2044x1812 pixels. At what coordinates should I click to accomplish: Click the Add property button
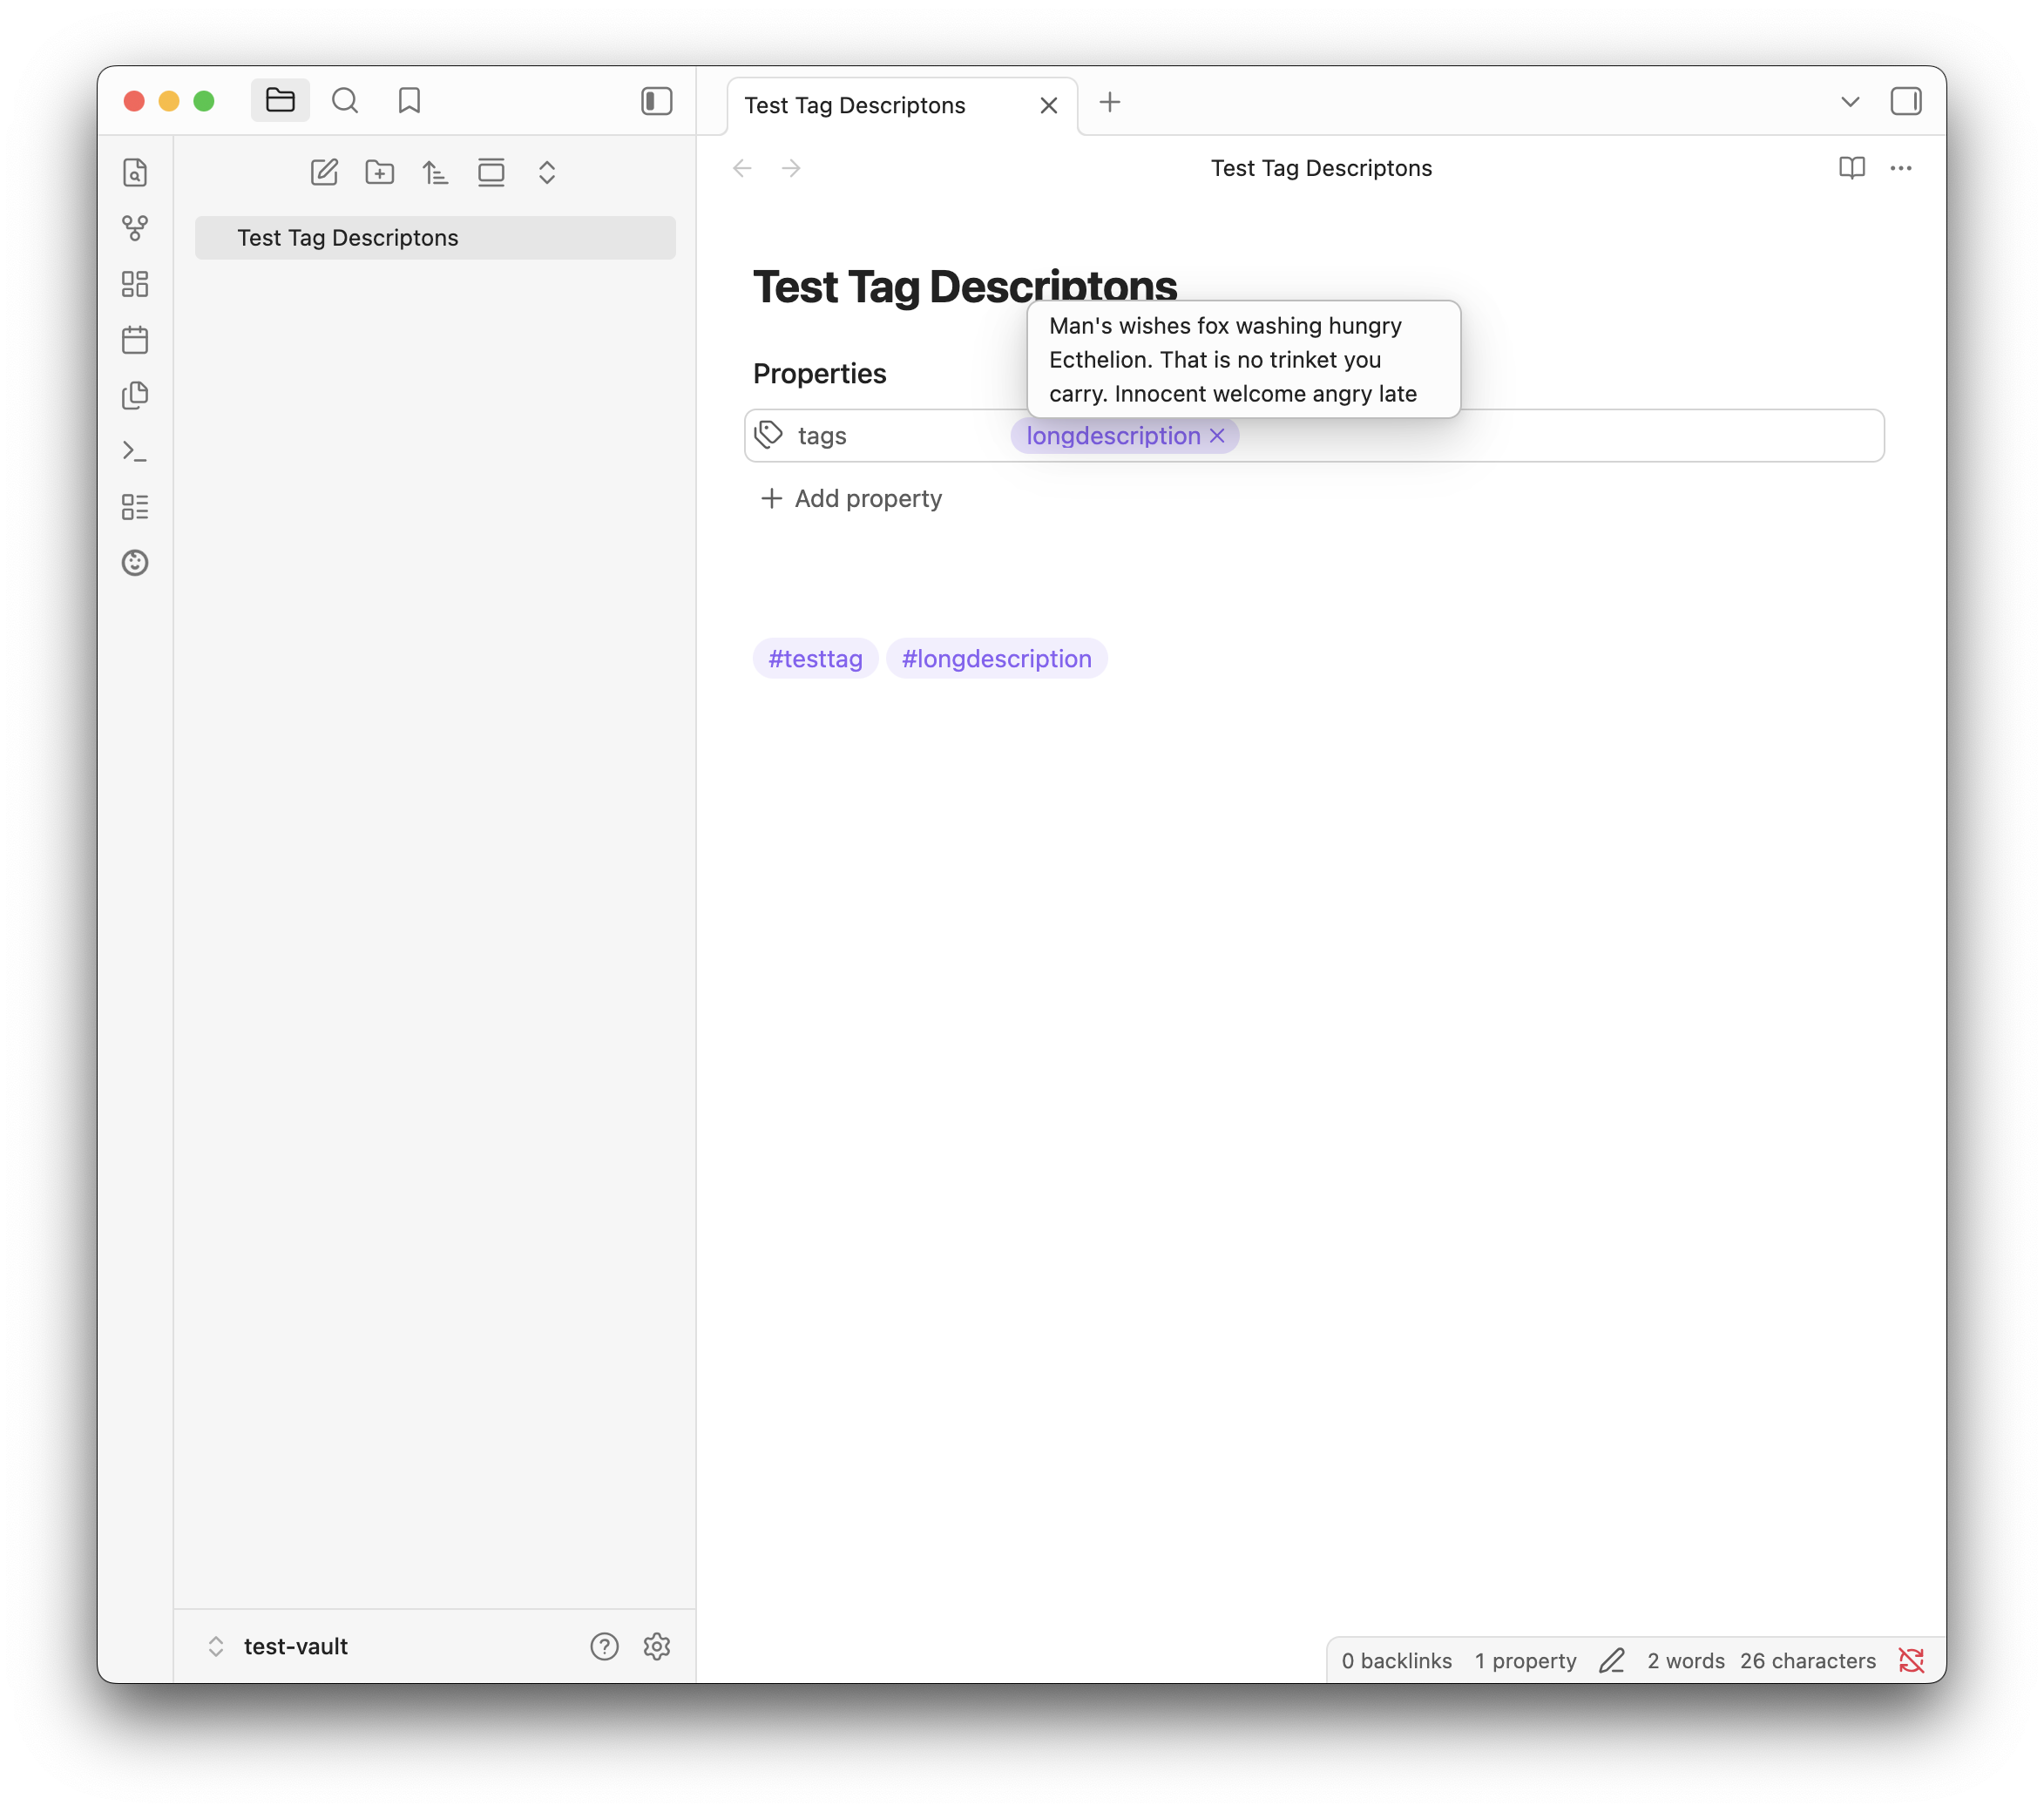[851, 498]
